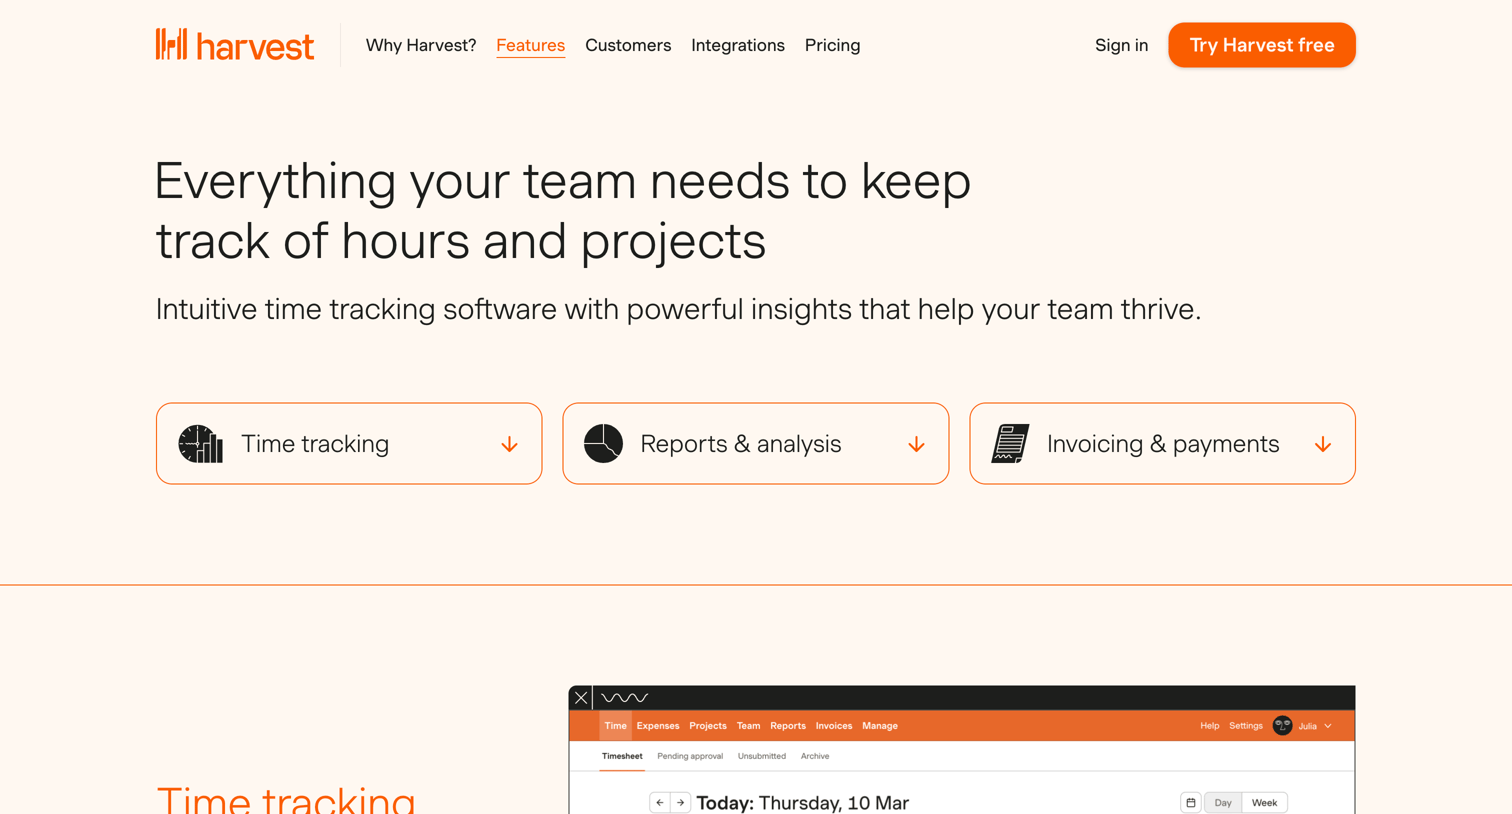The height and width of the screenshot is (814, 1512).
Task: Open the Archive sub-tab
Action: tap(815, 757)
